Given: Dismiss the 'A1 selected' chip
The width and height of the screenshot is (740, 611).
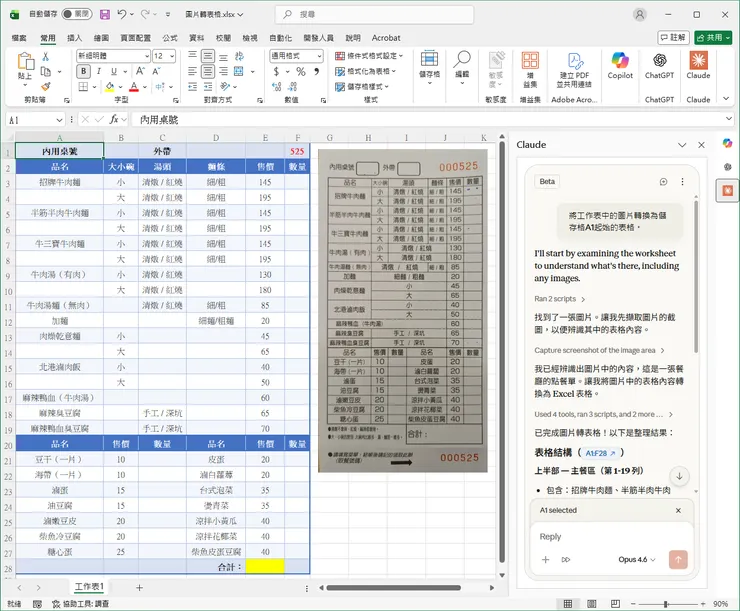Looking at the screenshot, I should click(x=678, y=510).
